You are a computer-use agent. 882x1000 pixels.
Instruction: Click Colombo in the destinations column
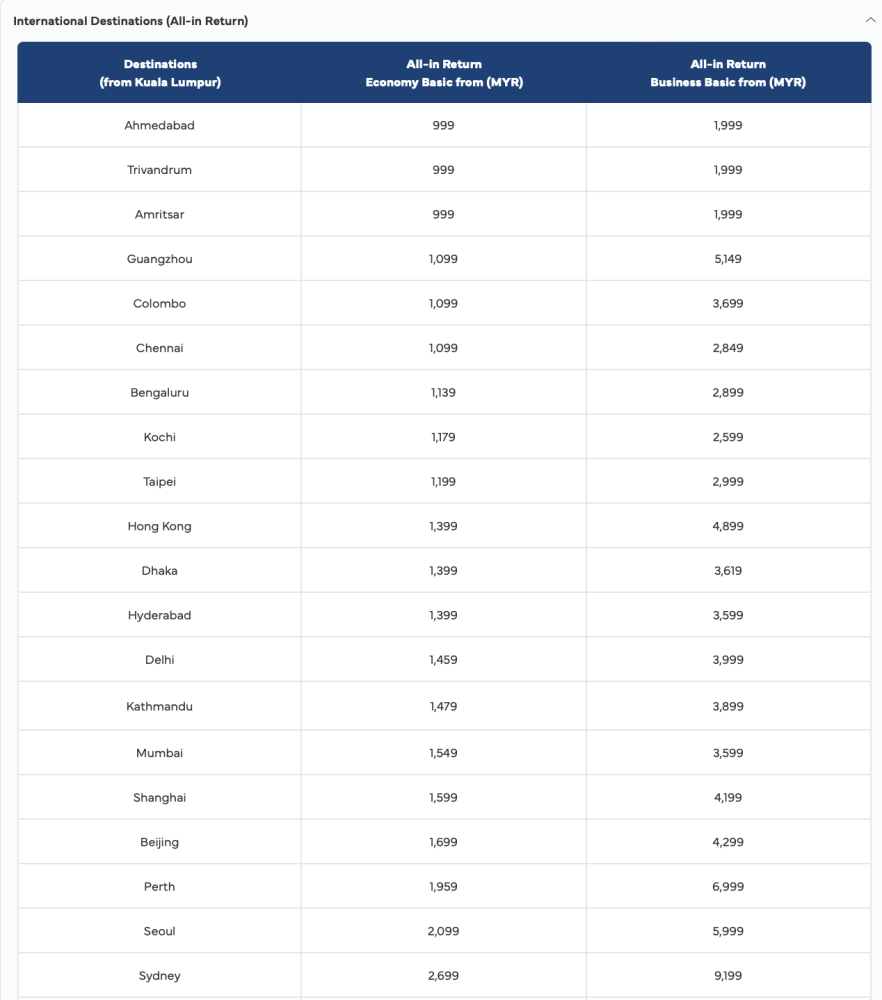[x=160, y=304]
